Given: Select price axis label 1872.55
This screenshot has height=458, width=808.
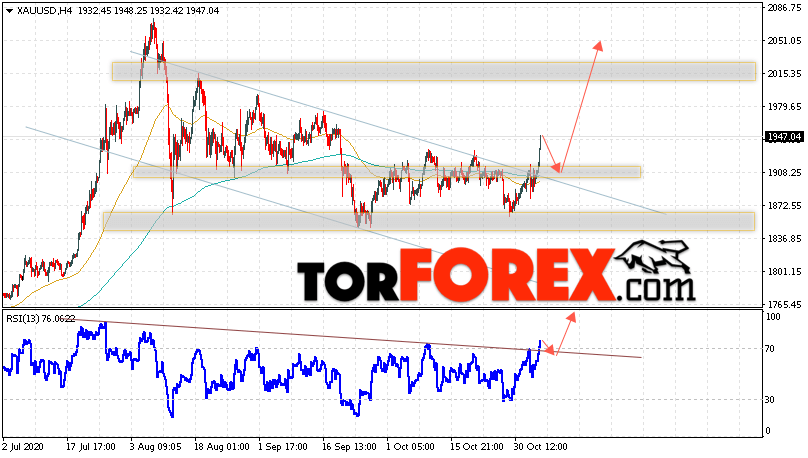Looking at the screenshot, I should click(x=784, y=206).
